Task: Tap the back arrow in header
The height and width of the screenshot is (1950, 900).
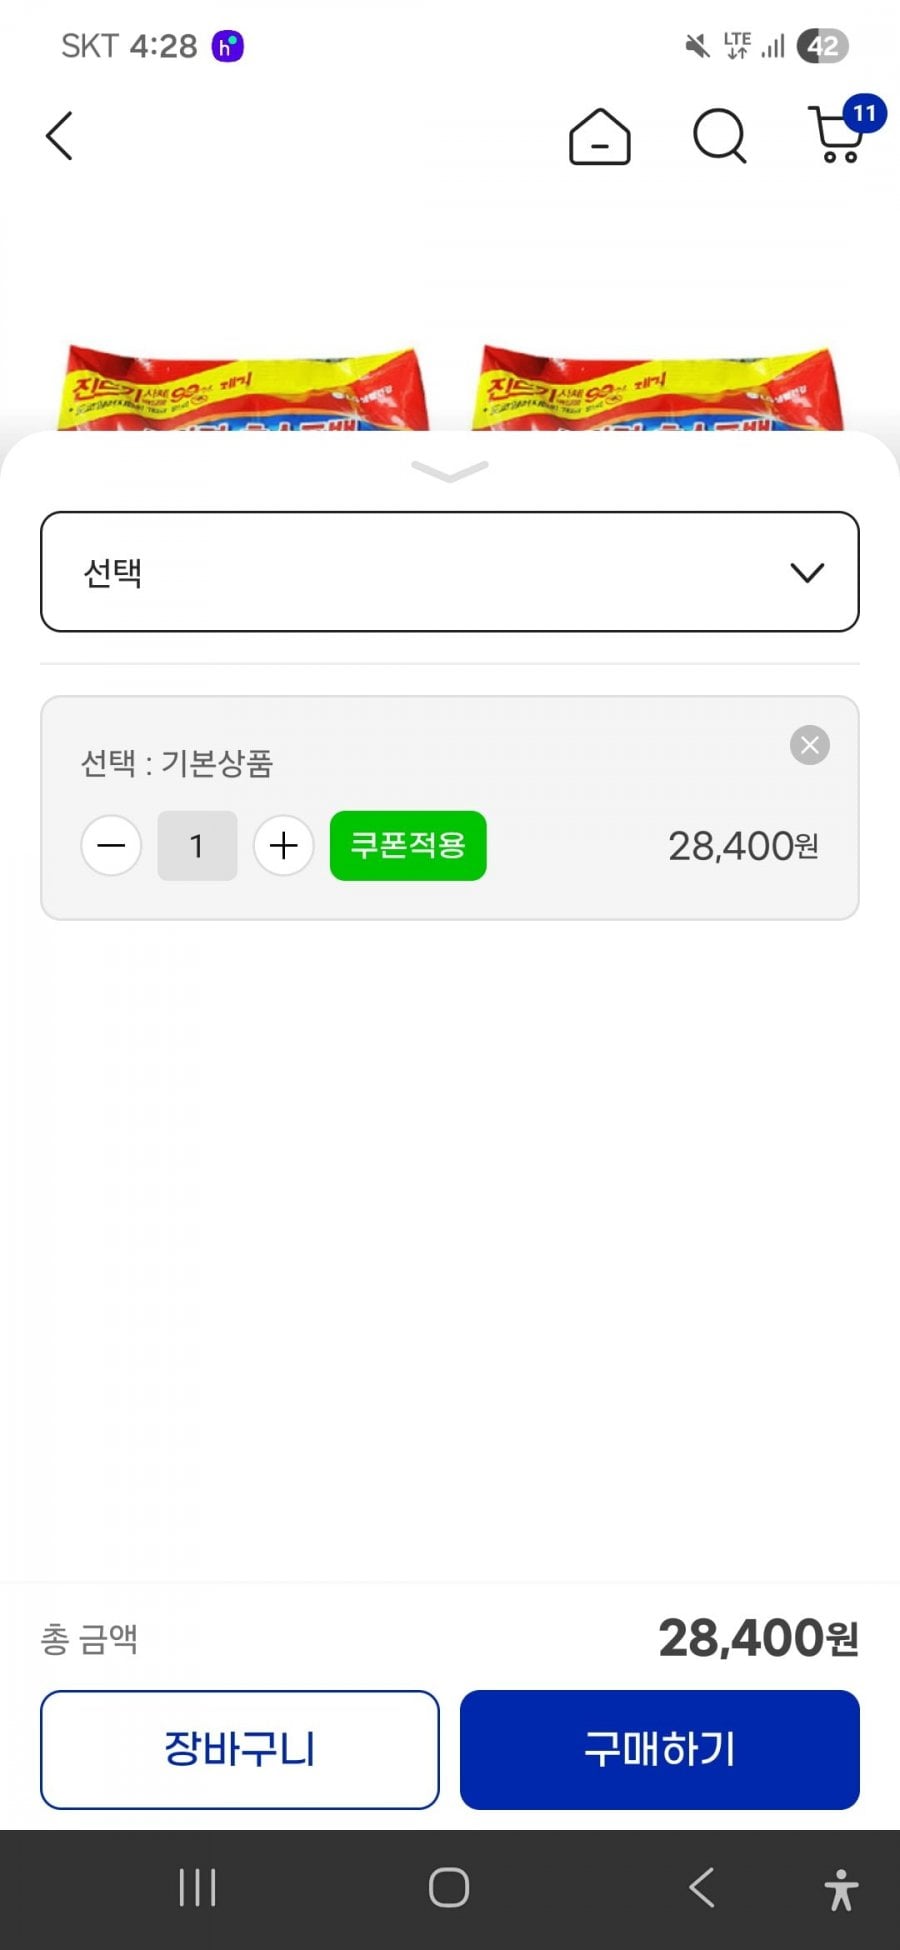Action: click(60, 136)
